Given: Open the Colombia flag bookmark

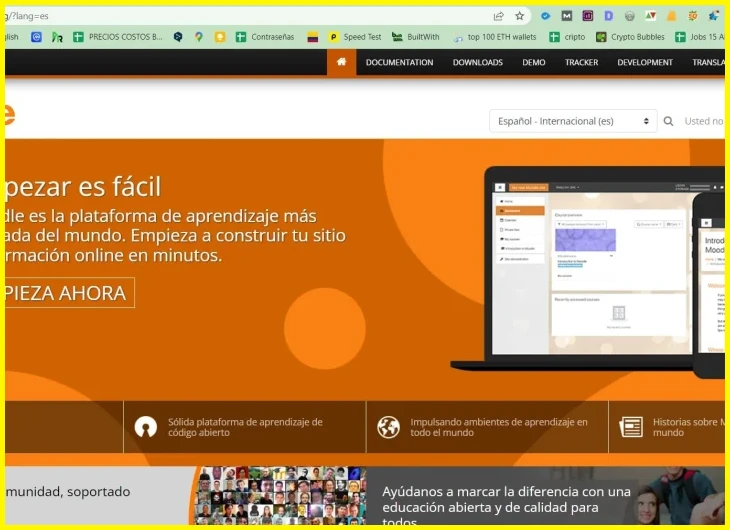Looking at the screenshot, I should (313, 37).
